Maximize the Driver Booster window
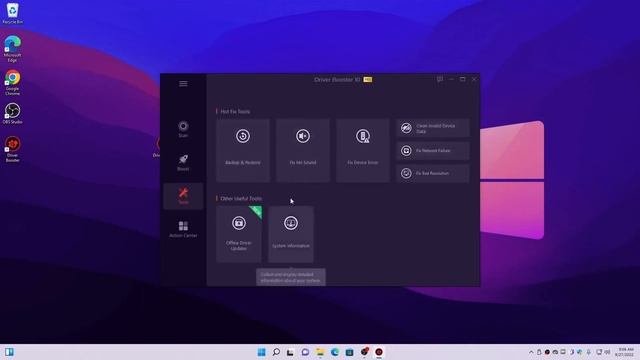640x360 pixels. pos(462,79)
